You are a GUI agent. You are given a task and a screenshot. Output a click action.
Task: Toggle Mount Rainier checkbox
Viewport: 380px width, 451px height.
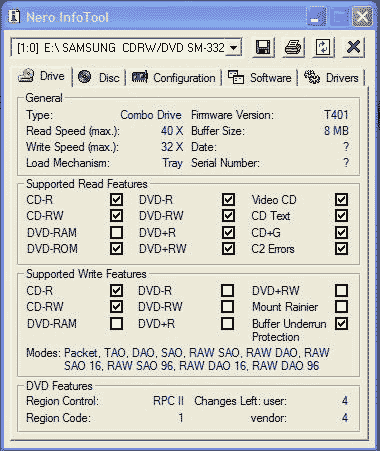pos(342,306)
